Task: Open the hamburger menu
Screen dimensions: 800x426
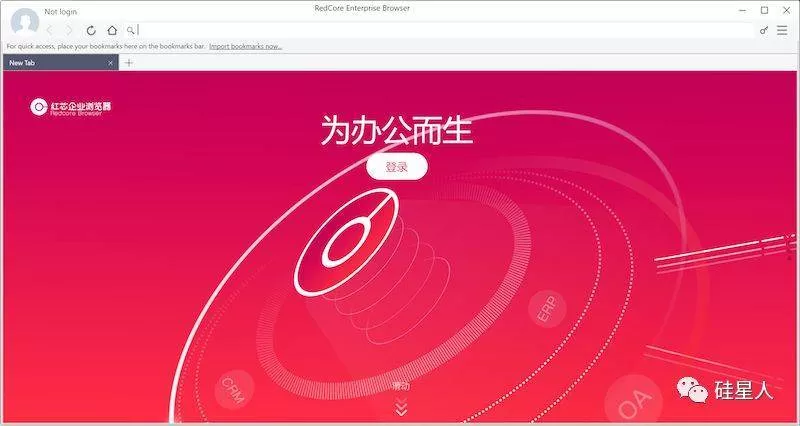Action: click(782, 31)
